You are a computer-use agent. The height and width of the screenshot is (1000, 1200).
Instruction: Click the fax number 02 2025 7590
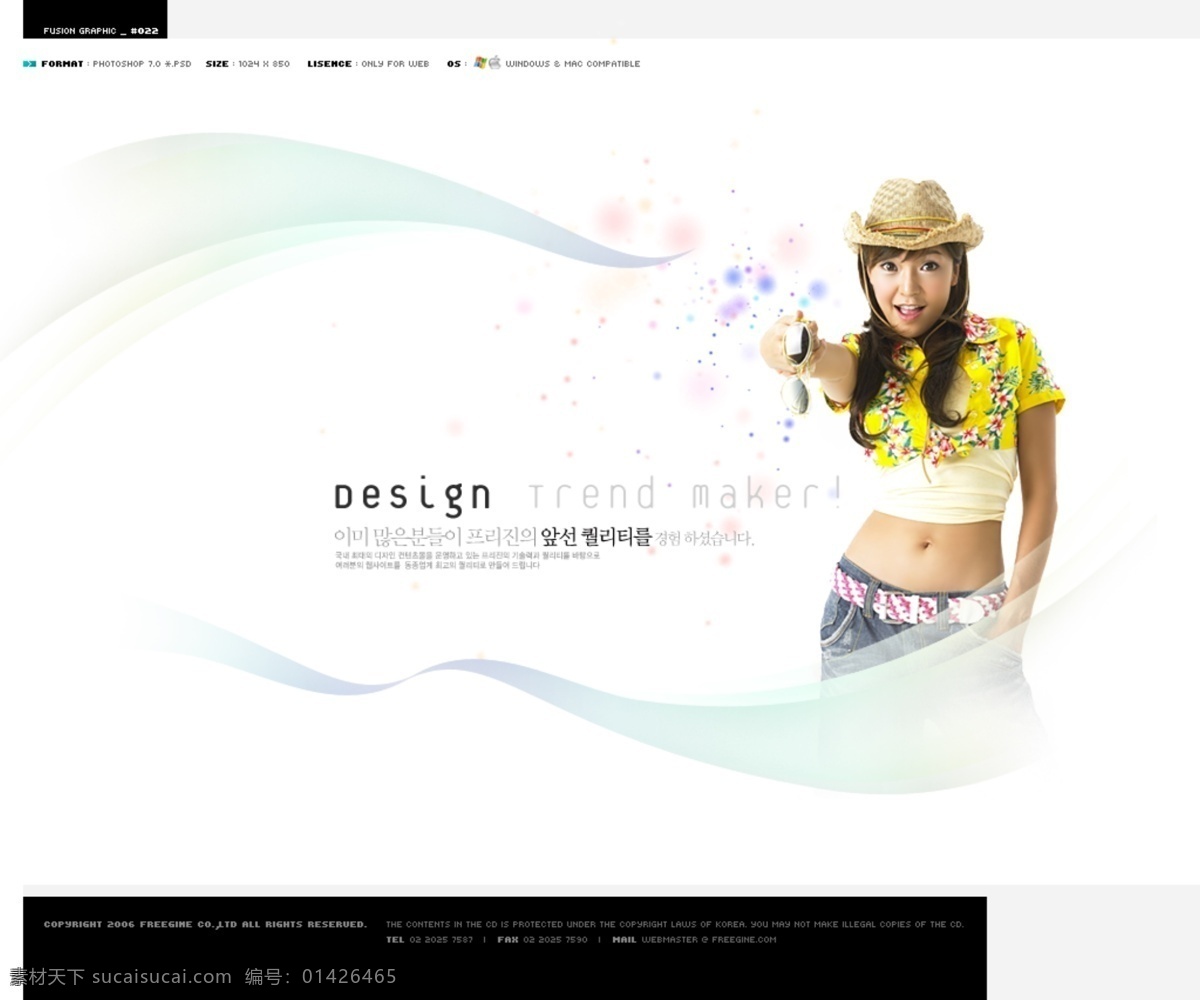pos(556,940)
